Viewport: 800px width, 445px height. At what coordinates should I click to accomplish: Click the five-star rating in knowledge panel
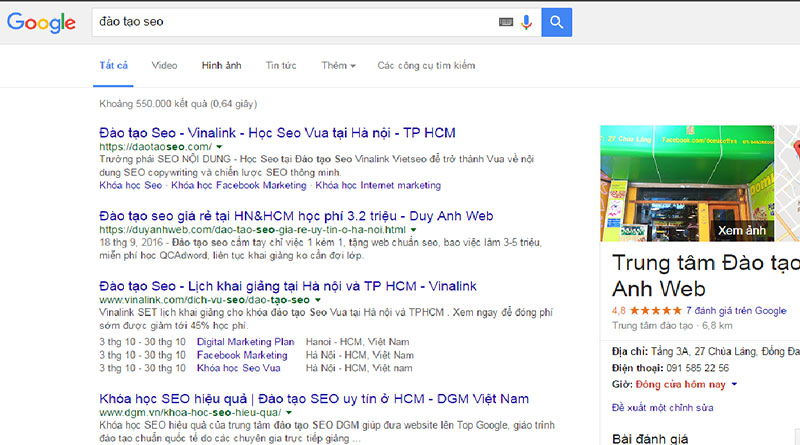[x=656, y=311]
